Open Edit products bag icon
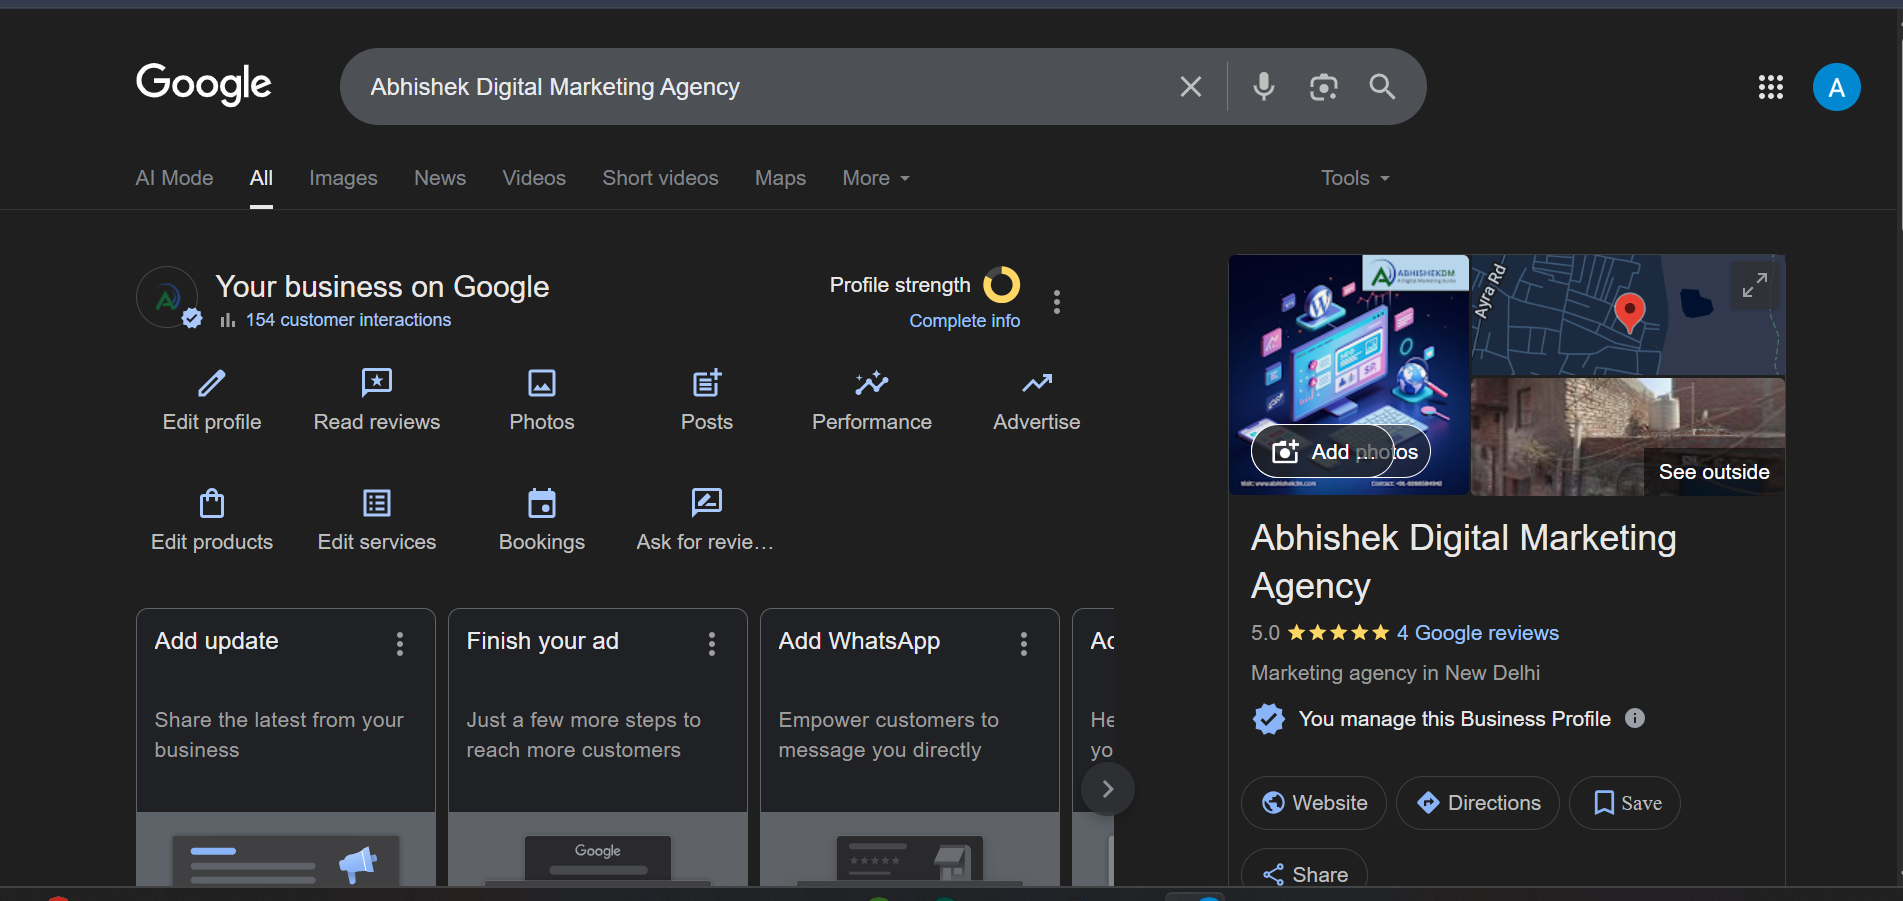Image resolution: width=1903 pixels, height=901 pixels. click(x=212, y=503)
